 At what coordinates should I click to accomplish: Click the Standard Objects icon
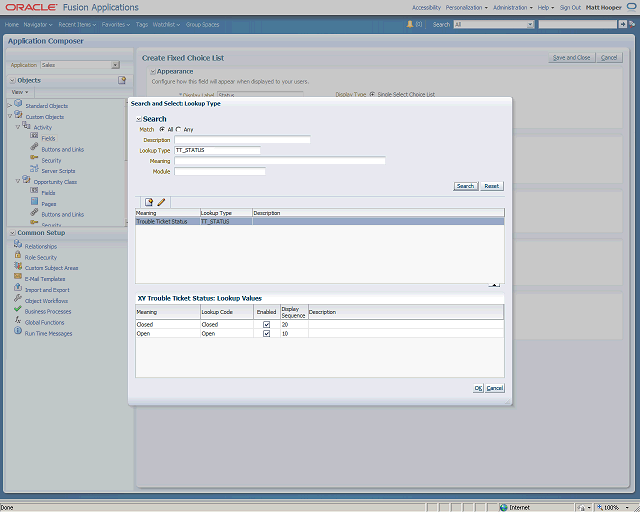click(x=18, y=104)
